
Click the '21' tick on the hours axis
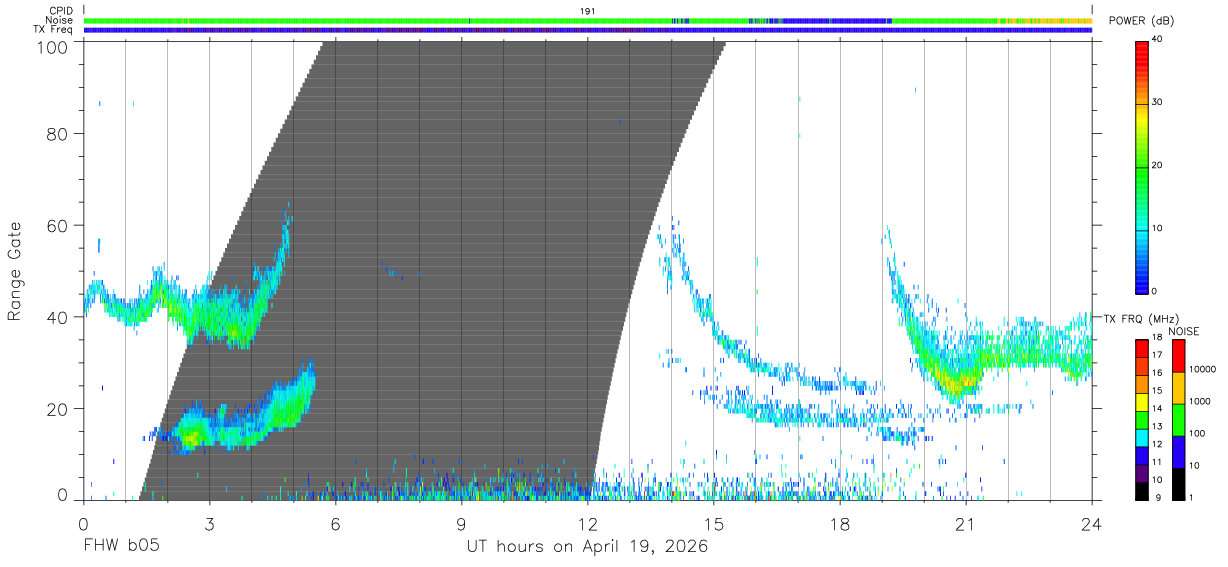[x=966, y=524]
